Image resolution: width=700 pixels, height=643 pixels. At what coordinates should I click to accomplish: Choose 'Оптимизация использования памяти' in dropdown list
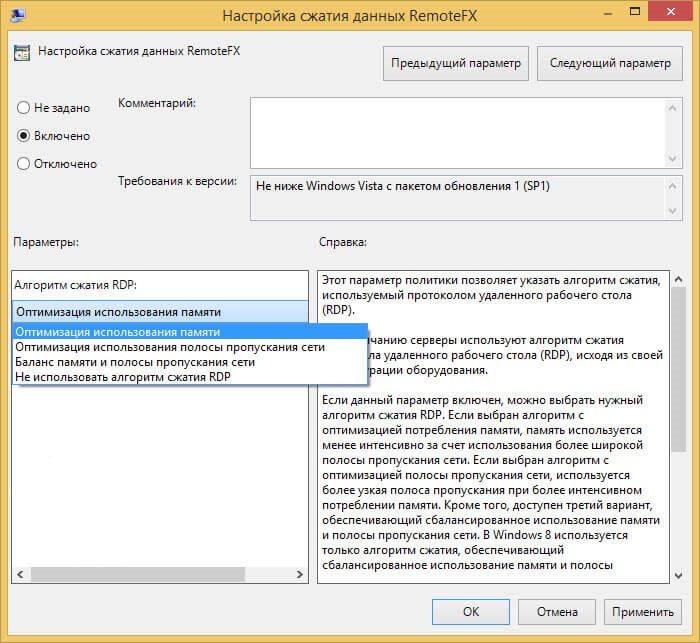(x=190, y=332)
